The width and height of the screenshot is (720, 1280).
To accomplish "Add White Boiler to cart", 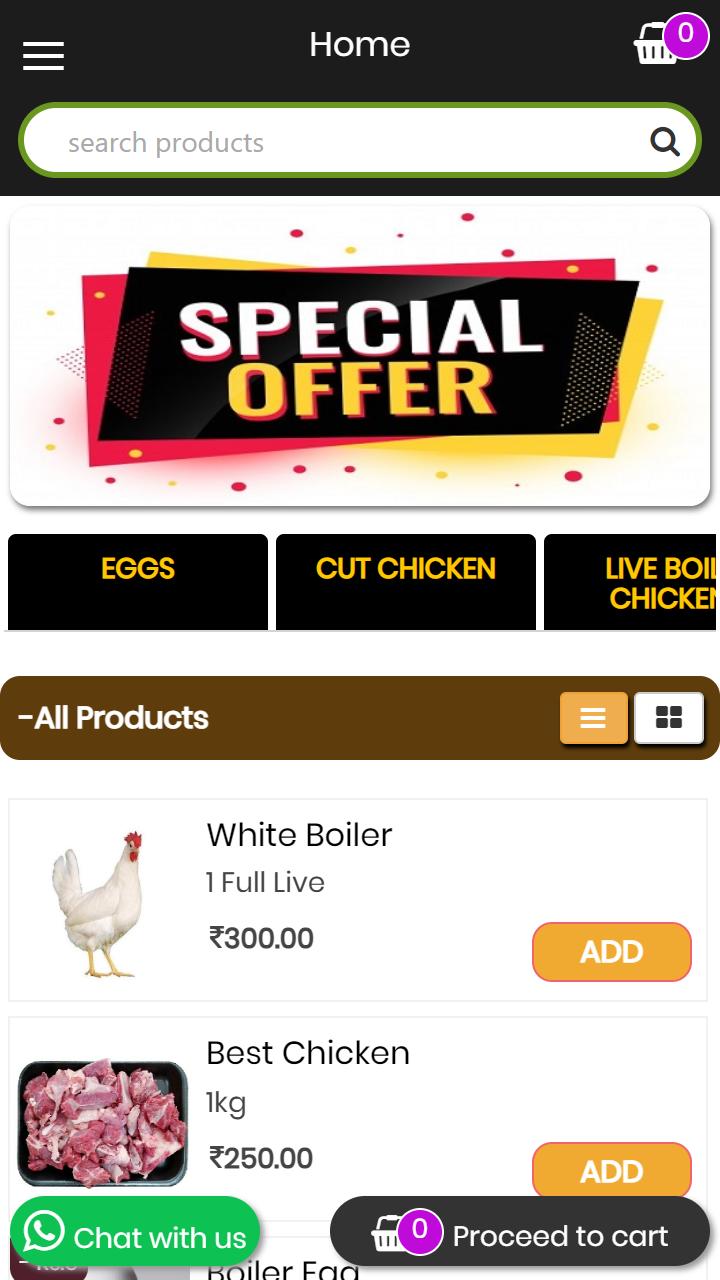I will click(x=612, y=952).
